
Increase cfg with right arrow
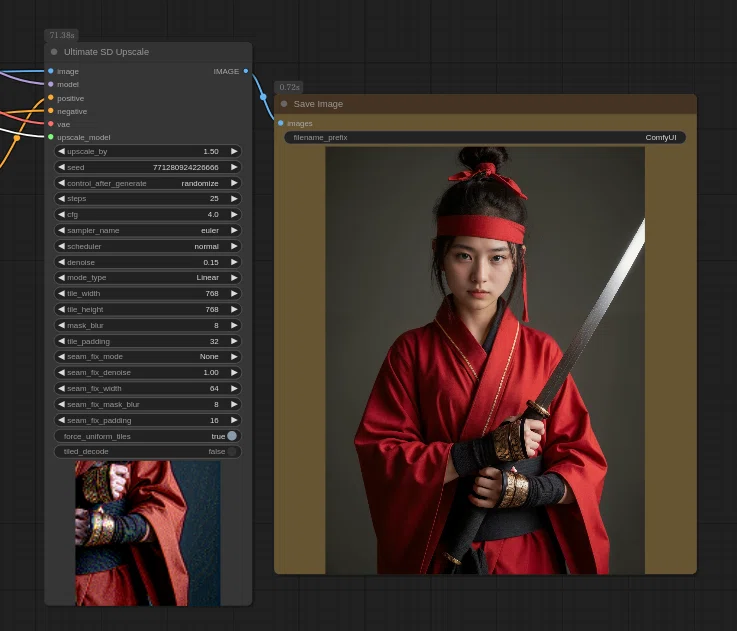[x=234, y=214]
